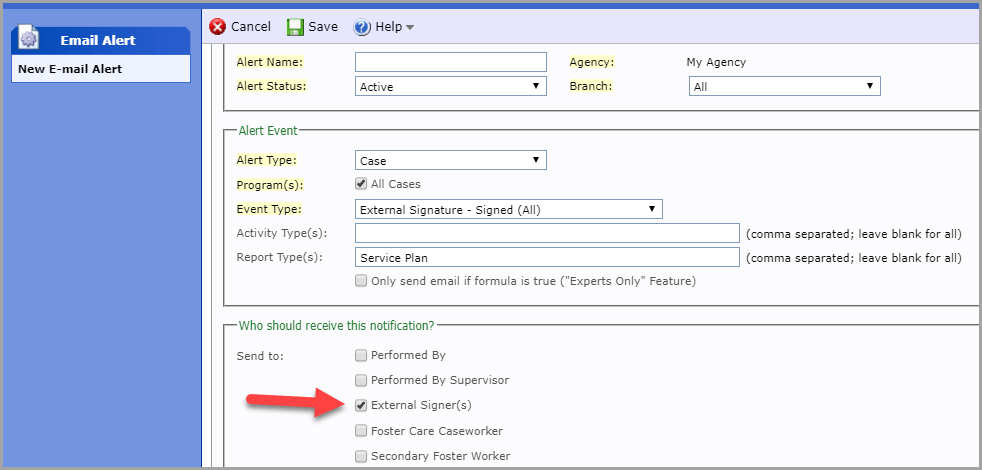Open the Event Type dropdown

tap(509, 209)
